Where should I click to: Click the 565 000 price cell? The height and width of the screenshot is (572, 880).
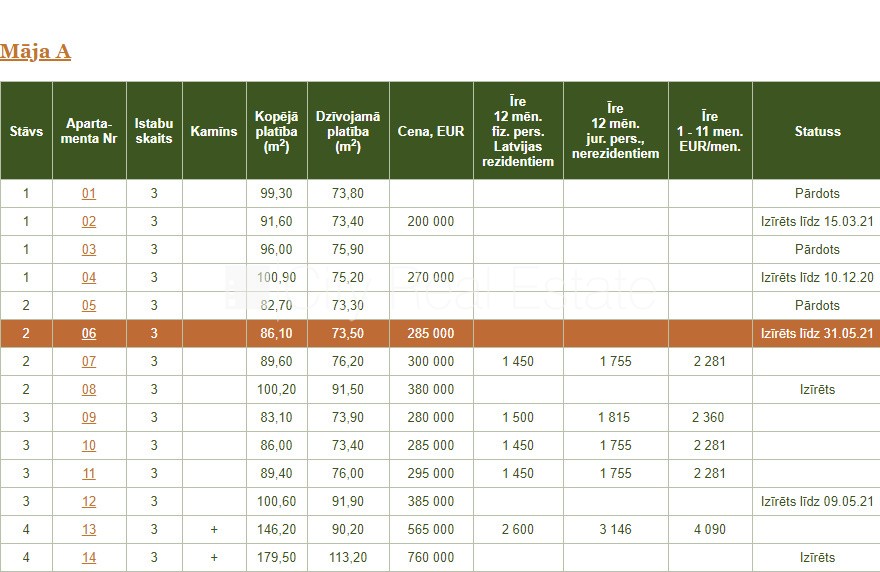pos(431,530)
